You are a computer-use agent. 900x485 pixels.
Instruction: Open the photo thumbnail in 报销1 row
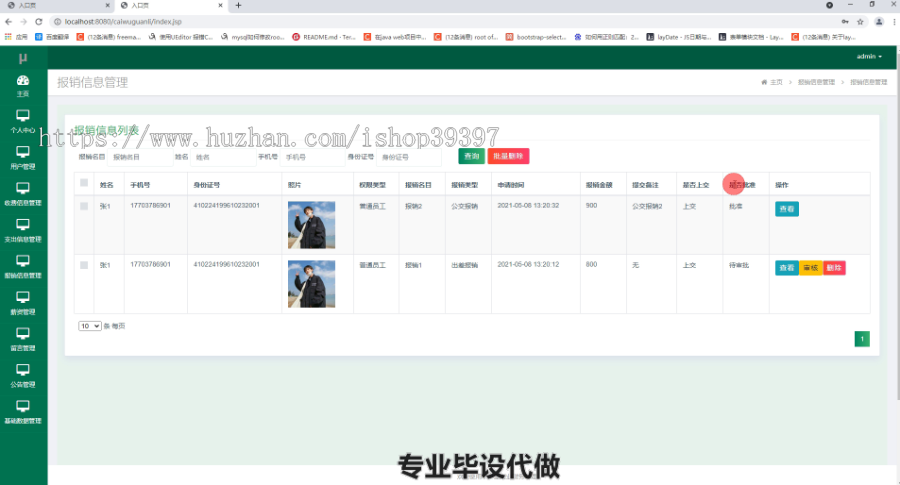point(311,284)
